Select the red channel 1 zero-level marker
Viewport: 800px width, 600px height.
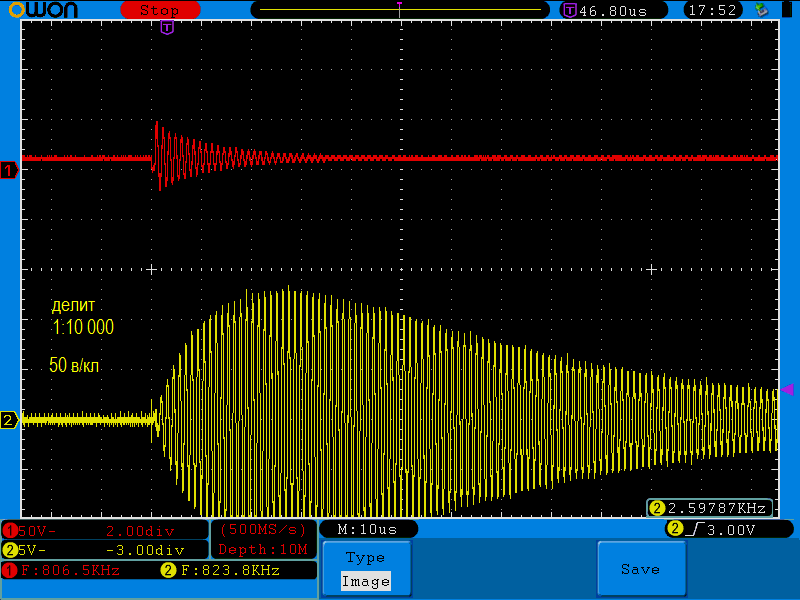(9, 171)
